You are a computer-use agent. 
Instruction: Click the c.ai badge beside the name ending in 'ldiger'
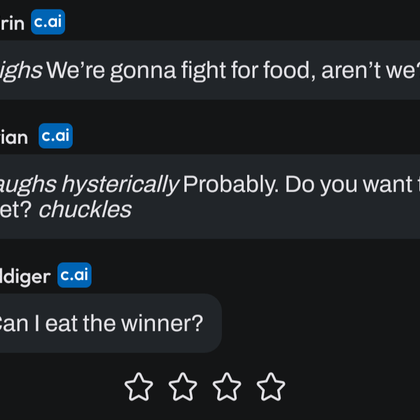tap(74, 275)
